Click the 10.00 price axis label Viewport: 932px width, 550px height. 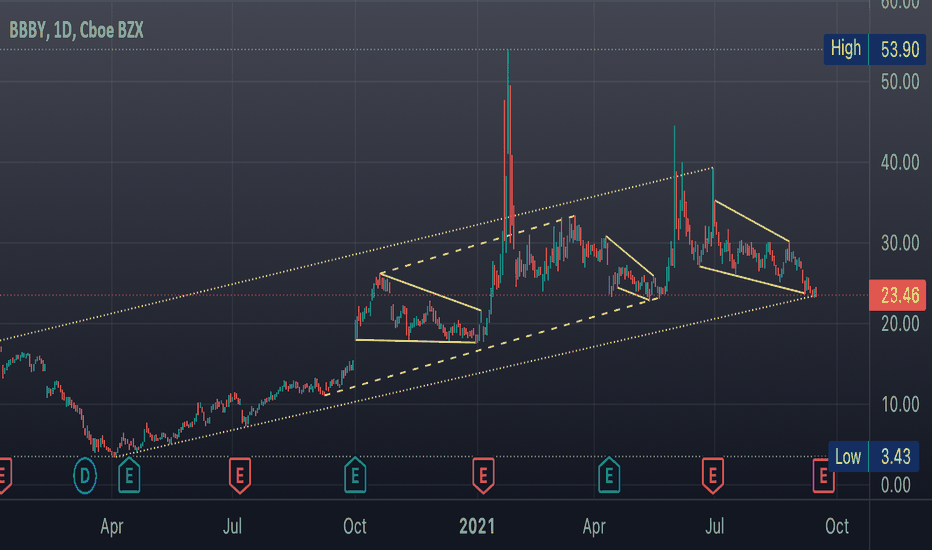900,405
